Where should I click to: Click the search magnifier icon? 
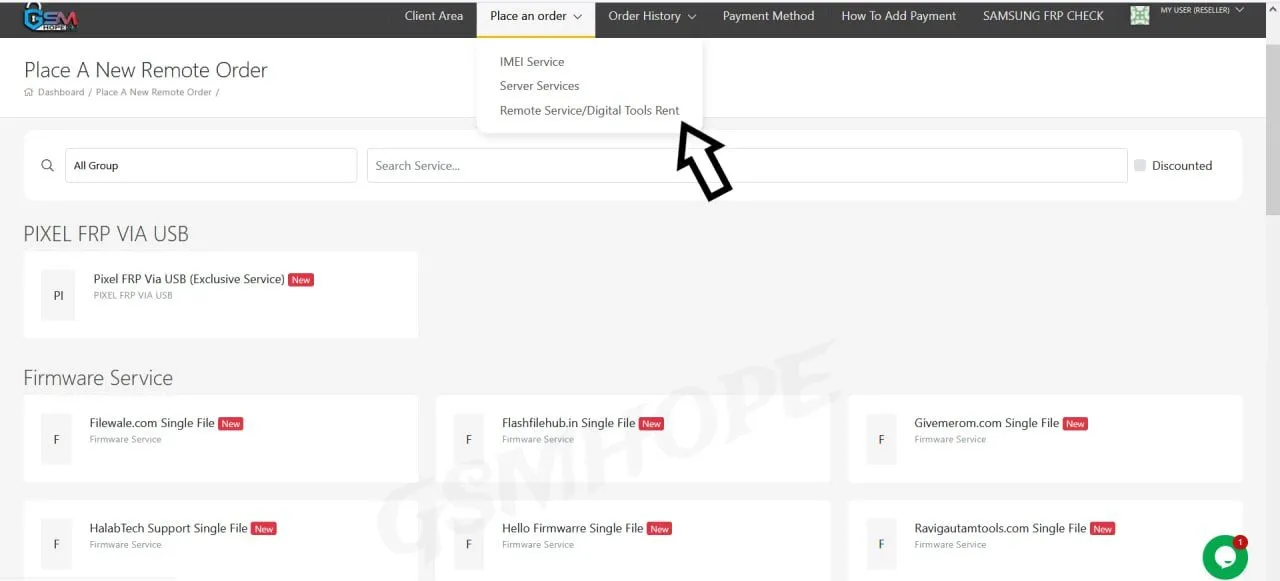pos(47,166)
